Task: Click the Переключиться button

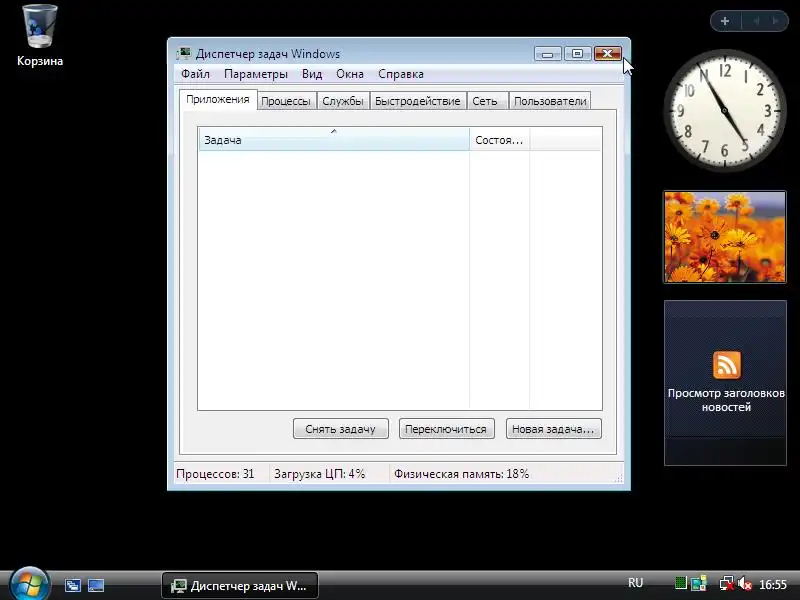Action: pos(446,429)
